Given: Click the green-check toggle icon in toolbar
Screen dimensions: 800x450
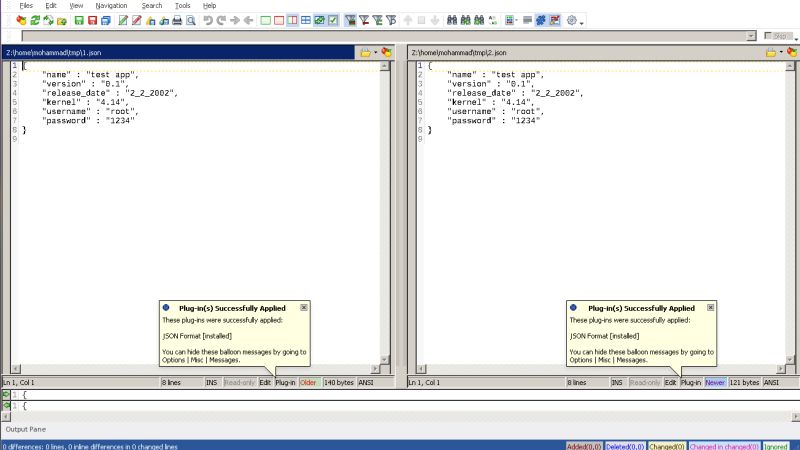Looking at the screenshot, I should (333, 20).
